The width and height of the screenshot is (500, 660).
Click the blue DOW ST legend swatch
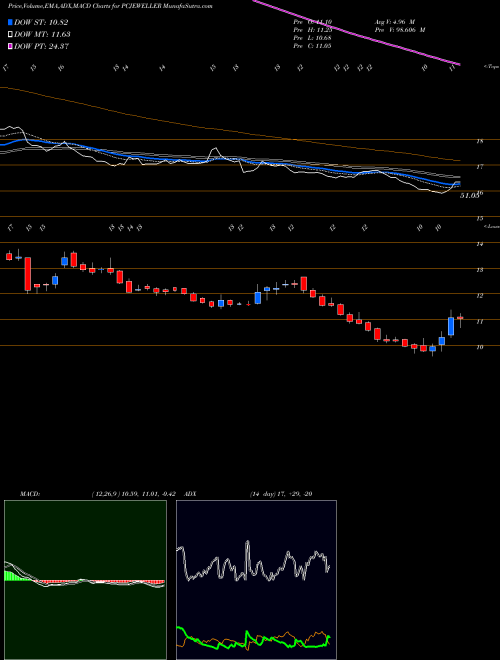click(x=10, y=22)
